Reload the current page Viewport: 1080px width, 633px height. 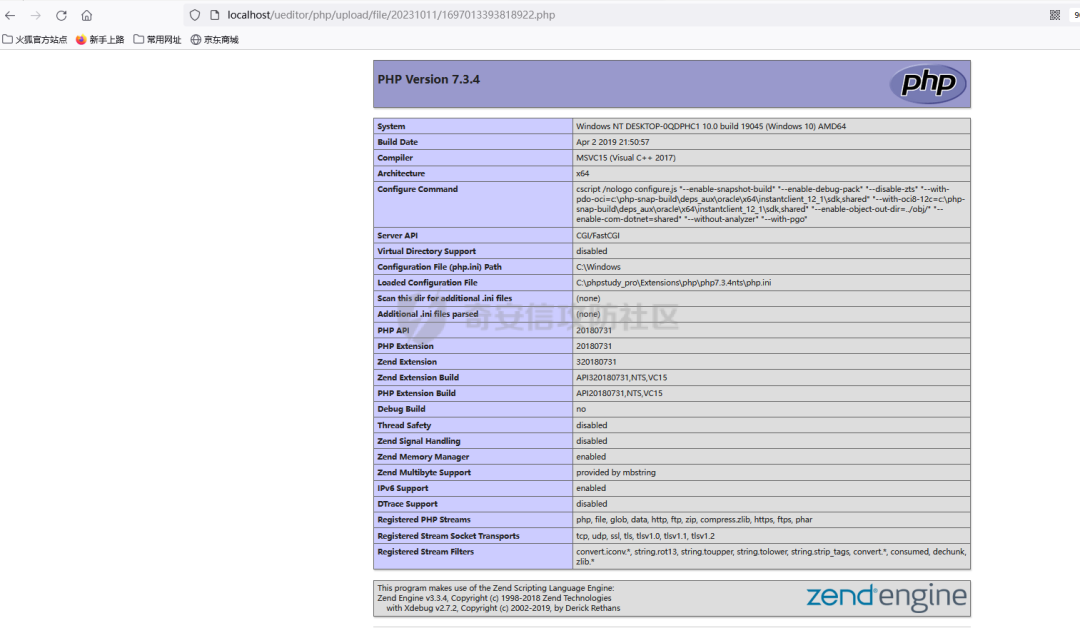click(61, 15)
